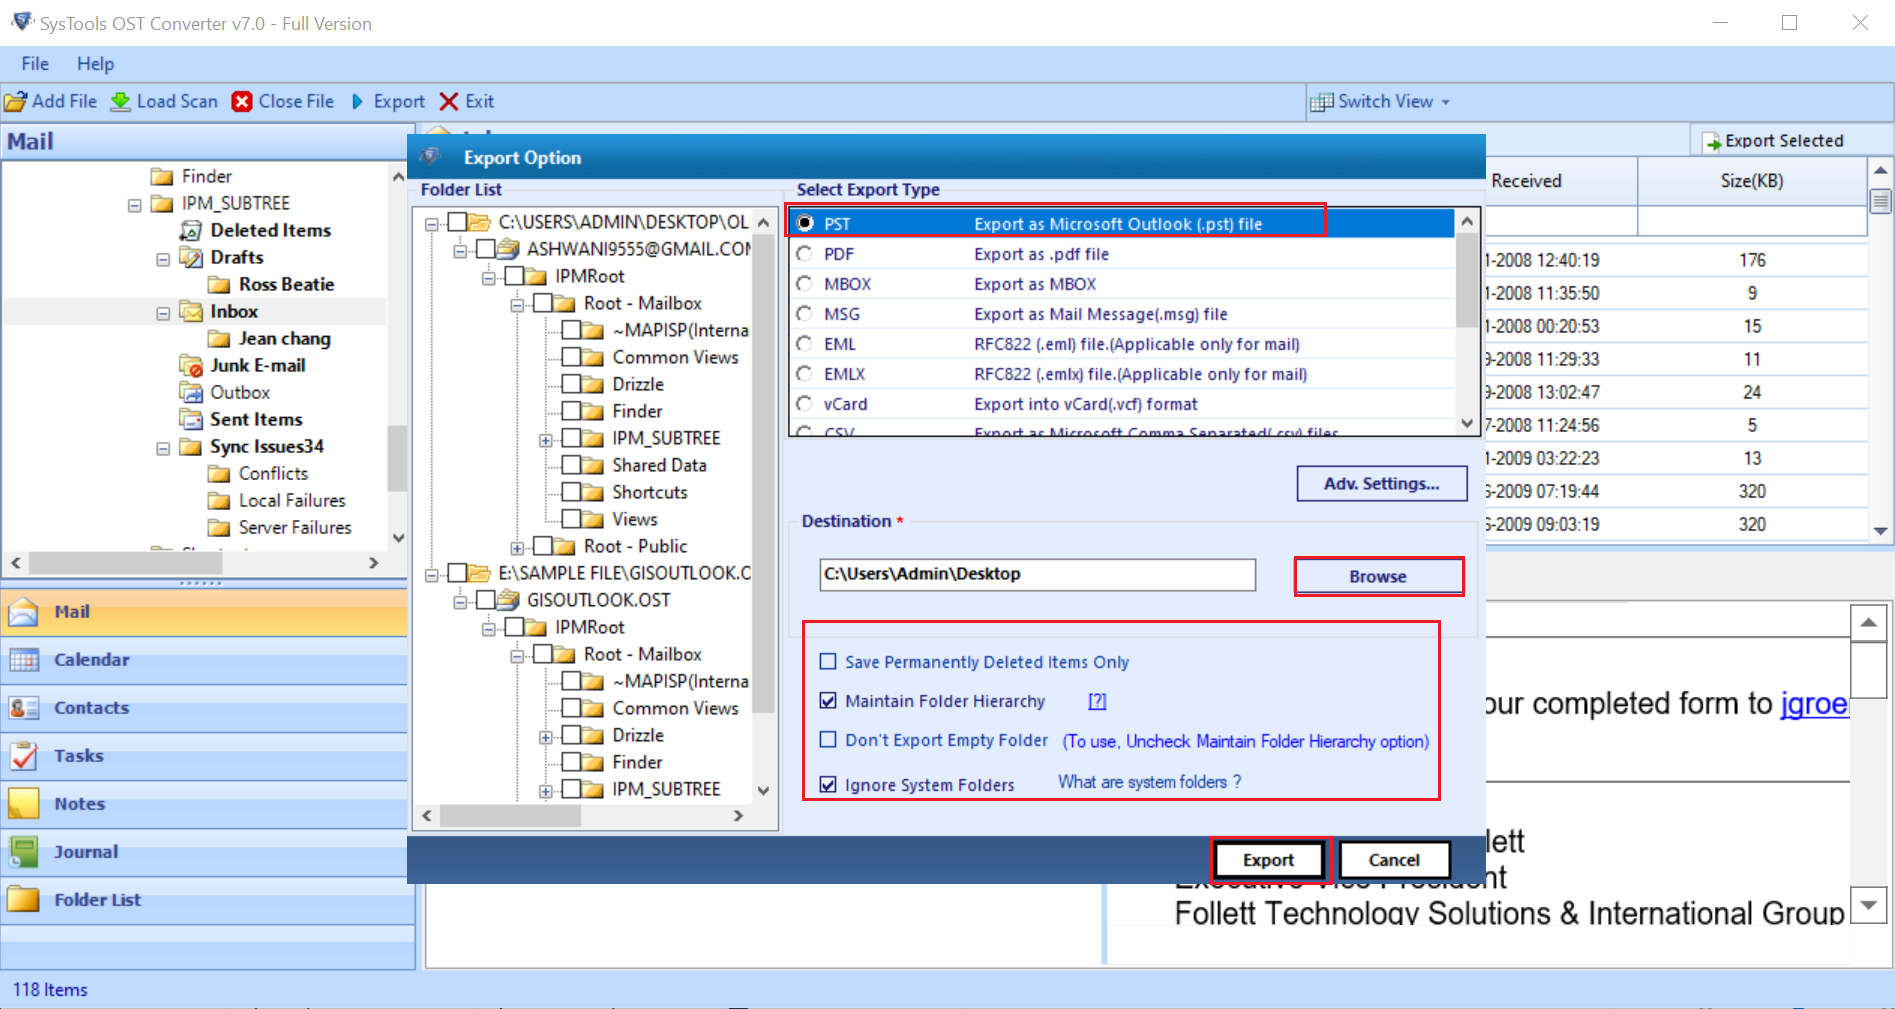Click the Browse button for destination
This screenshot has height=1009, width=1895.
(x=1377, y=577)
